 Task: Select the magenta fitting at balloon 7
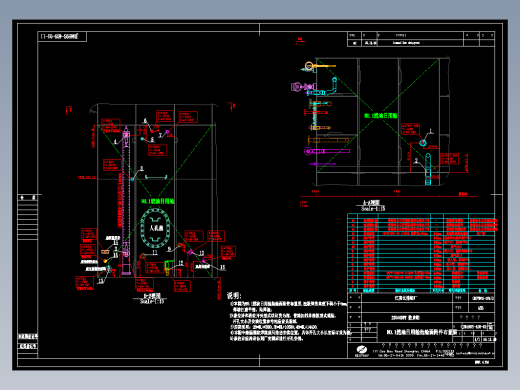[168, 132]
